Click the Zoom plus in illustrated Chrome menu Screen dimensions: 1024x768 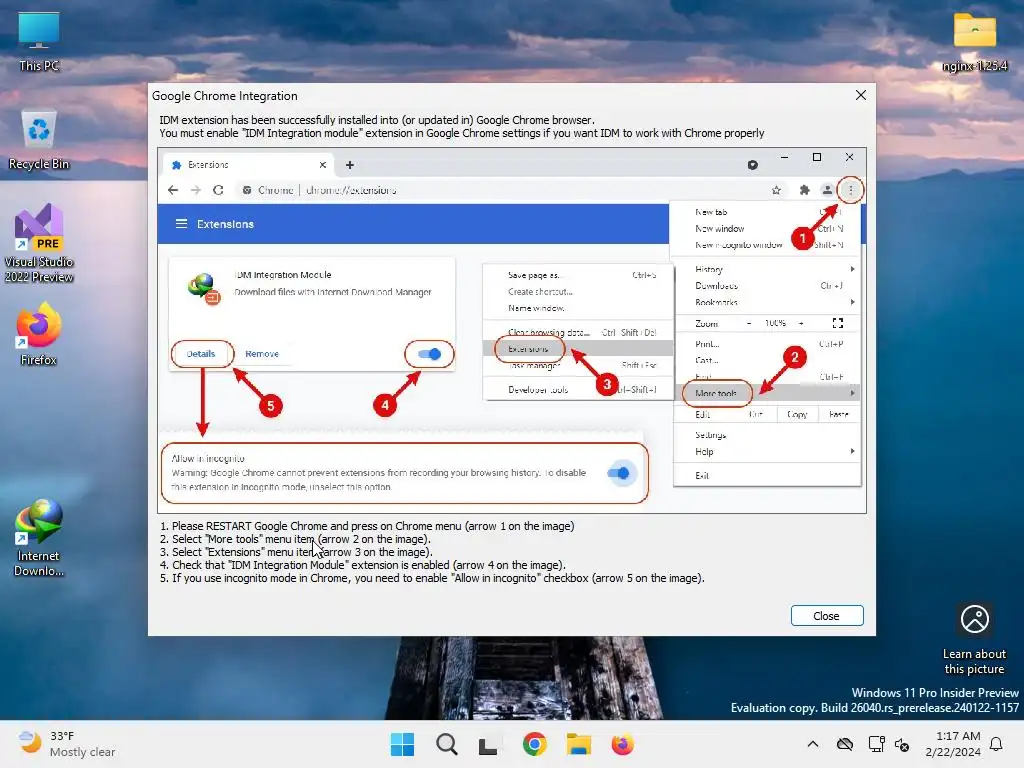coord(801,323)
